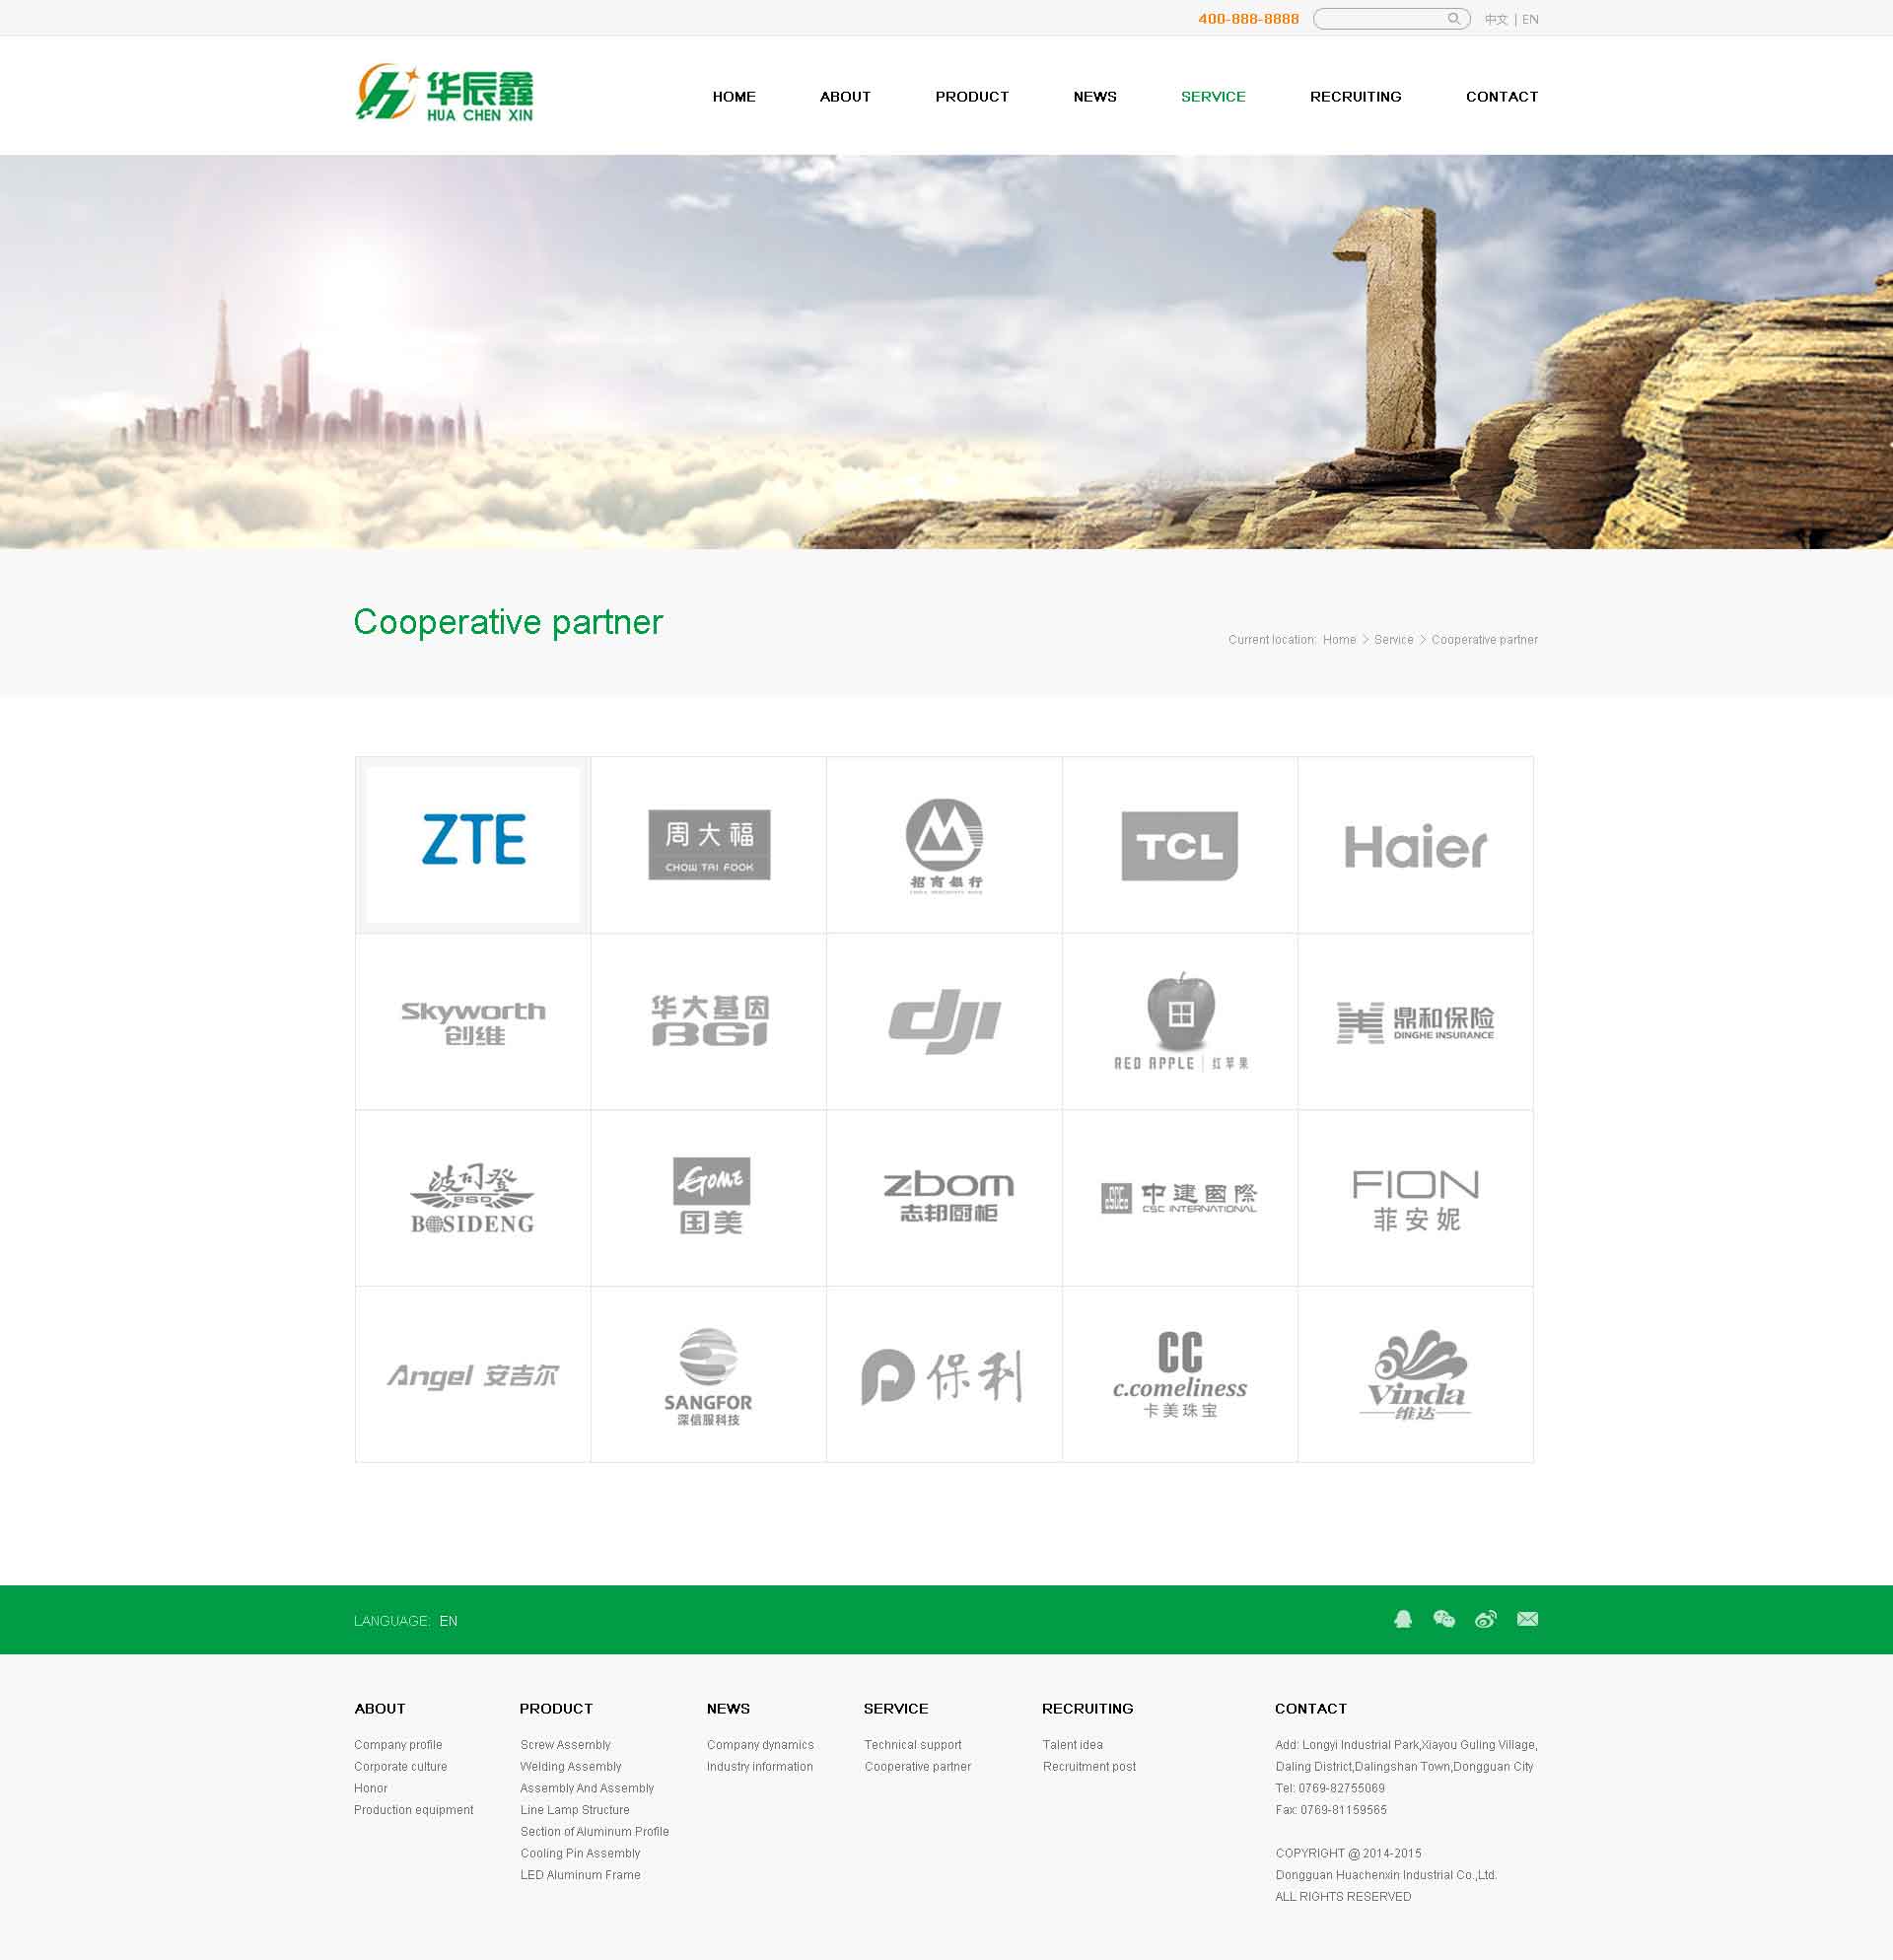This screenshot has height=1960, width=1893.
Task: Select the Gome partner logo
Action: point(709,1198)
